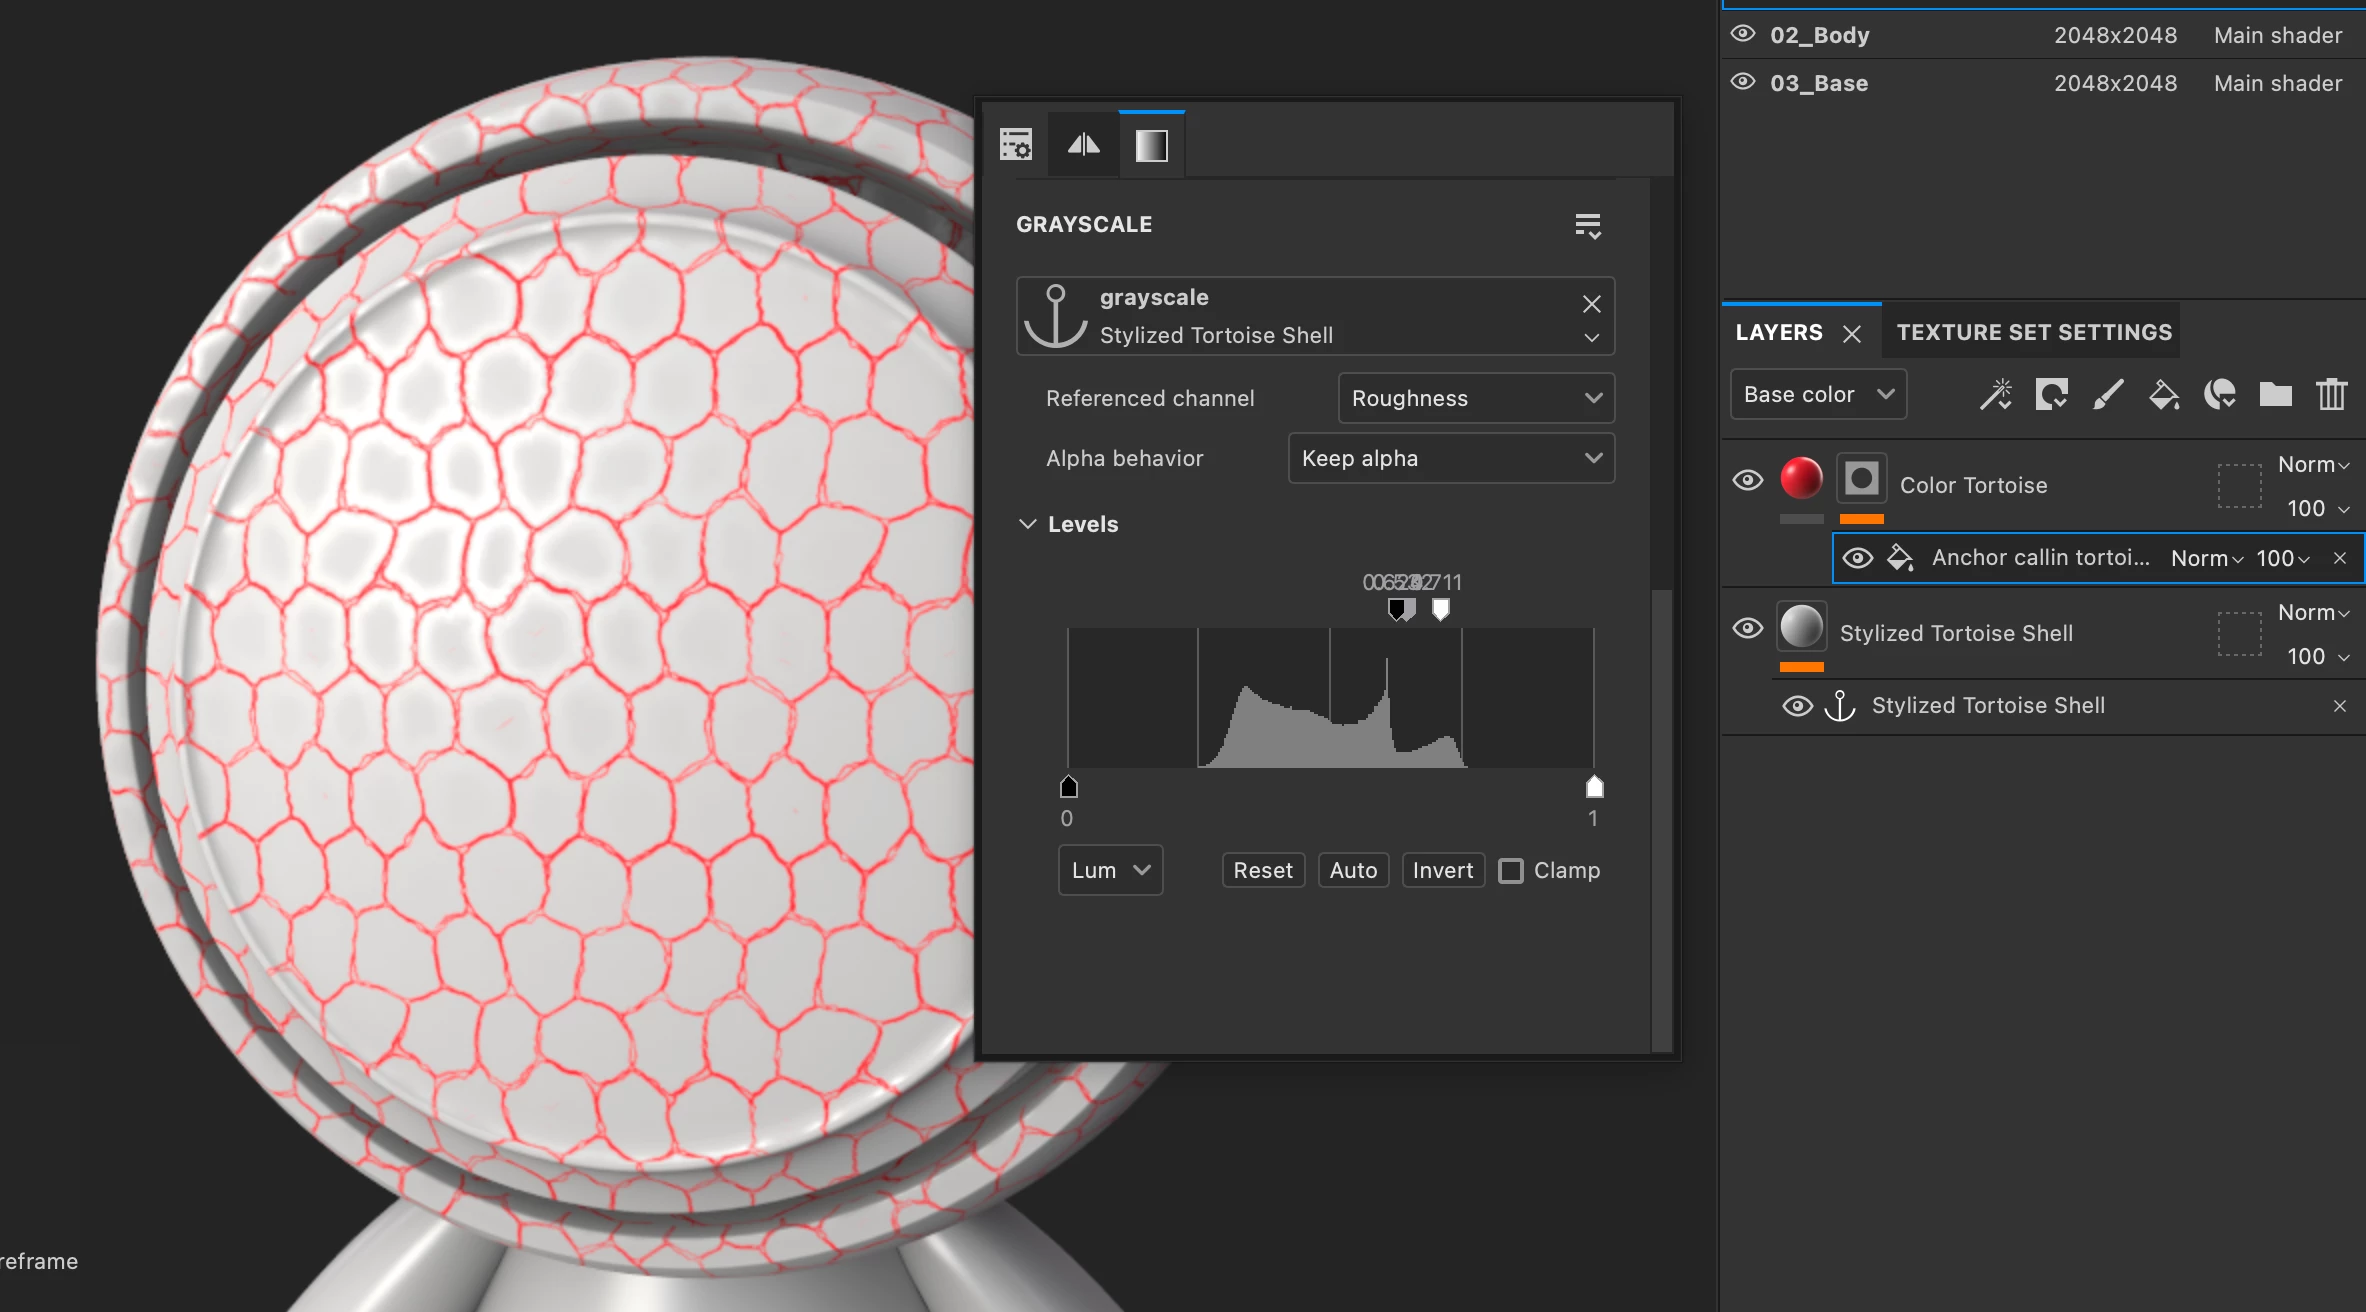Viewport: 2366px width, 1312px height.
Task: Click the add effect magic wand icon
Action: [1996, 394]
